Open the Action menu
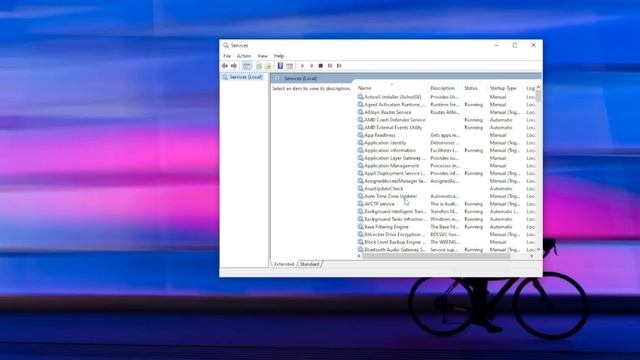 (x=244, y=56)
